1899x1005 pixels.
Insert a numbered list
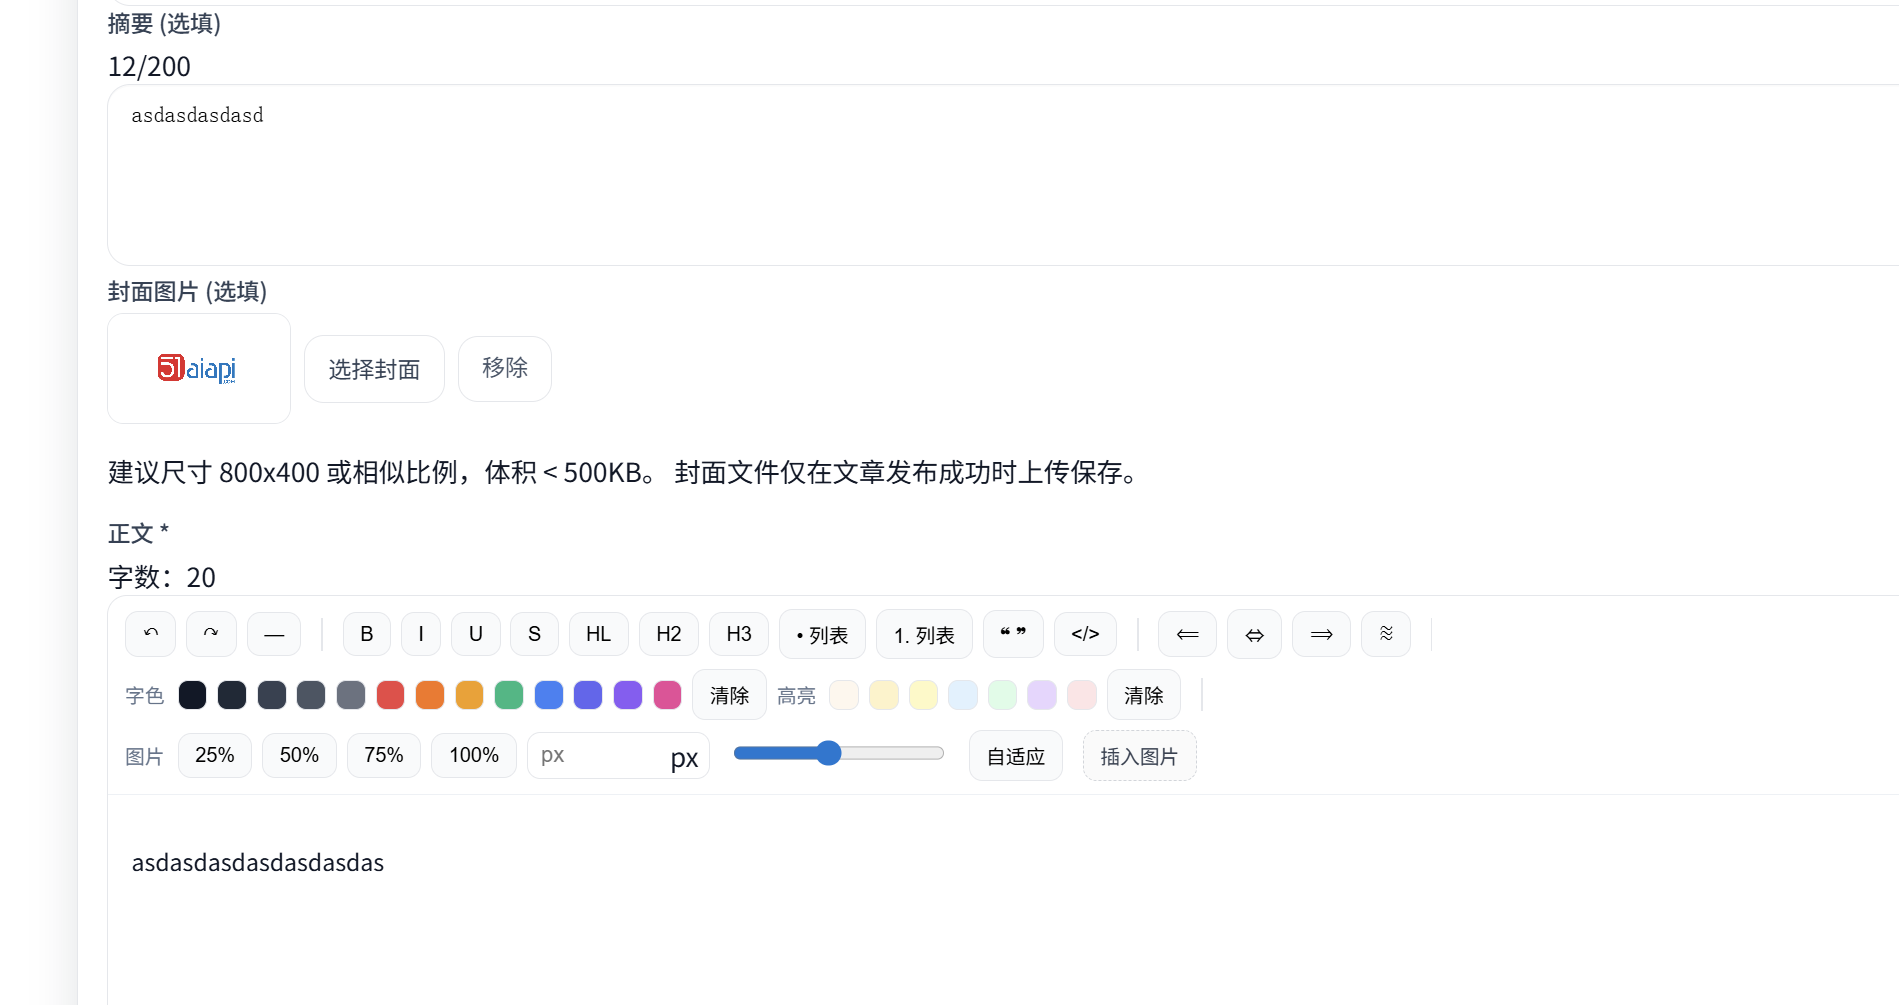(924, 635)
